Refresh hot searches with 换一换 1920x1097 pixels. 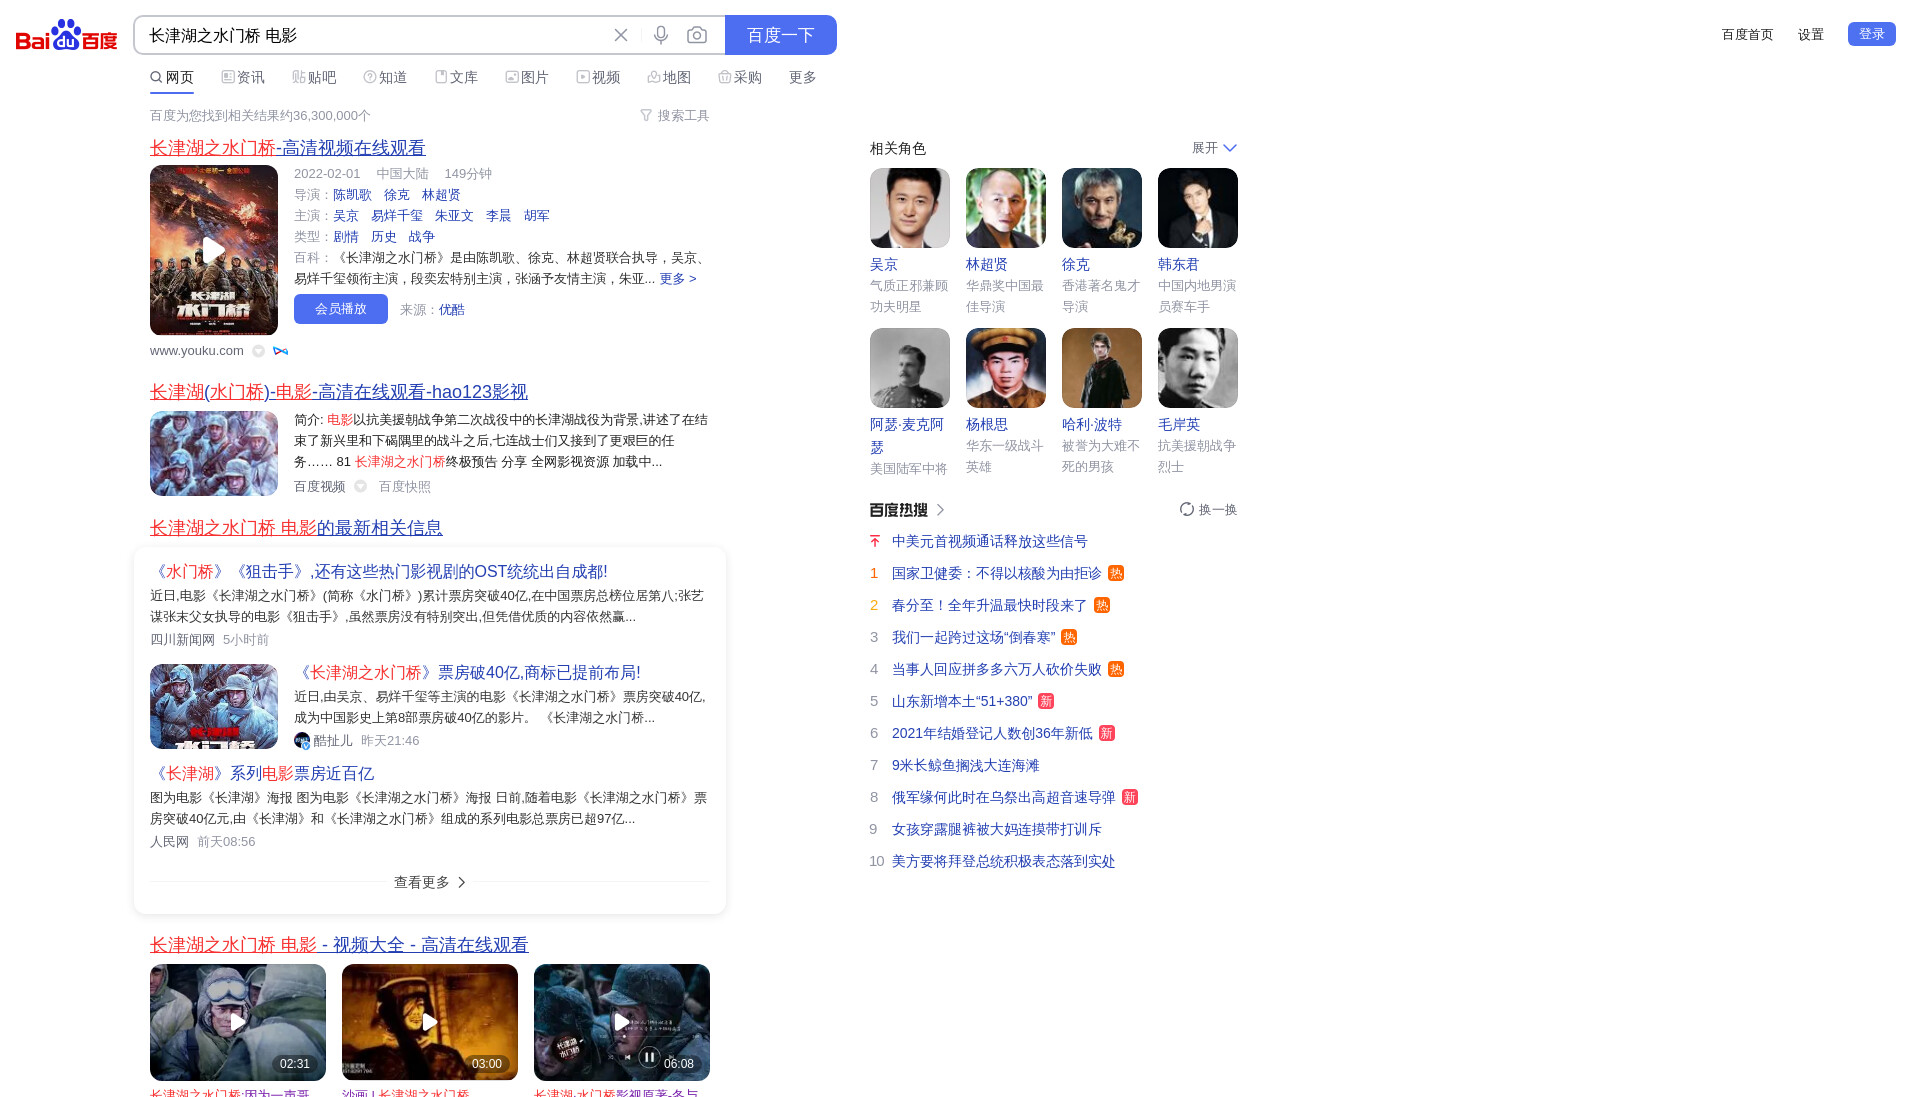[1208, 510]
